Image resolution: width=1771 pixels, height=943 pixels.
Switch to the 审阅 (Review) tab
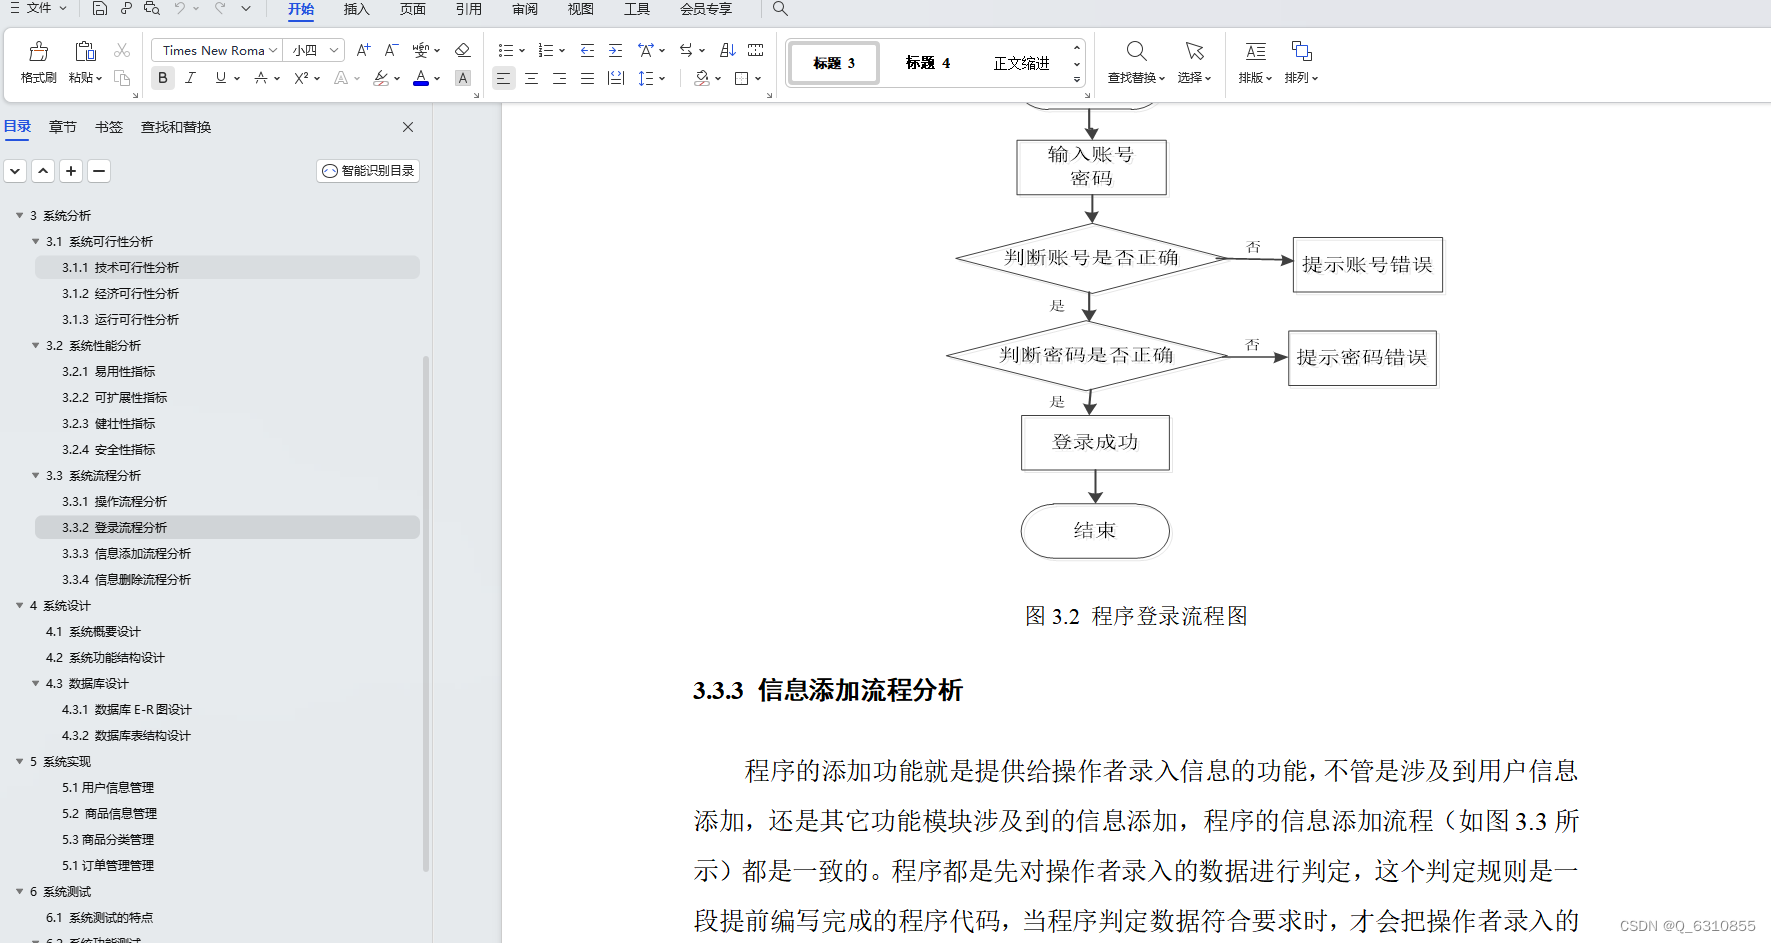(525, 9)
